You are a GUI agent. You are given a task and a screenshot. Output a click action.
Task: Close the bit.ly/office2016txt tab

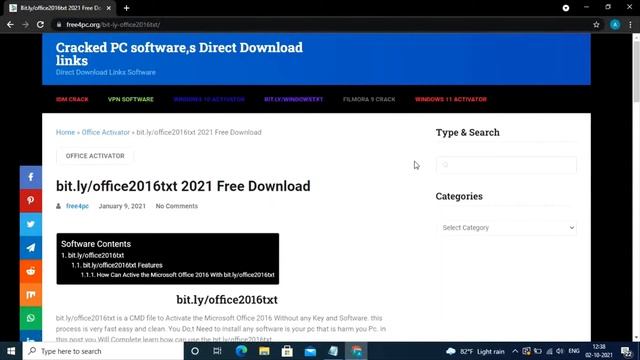tap(109, 8)
